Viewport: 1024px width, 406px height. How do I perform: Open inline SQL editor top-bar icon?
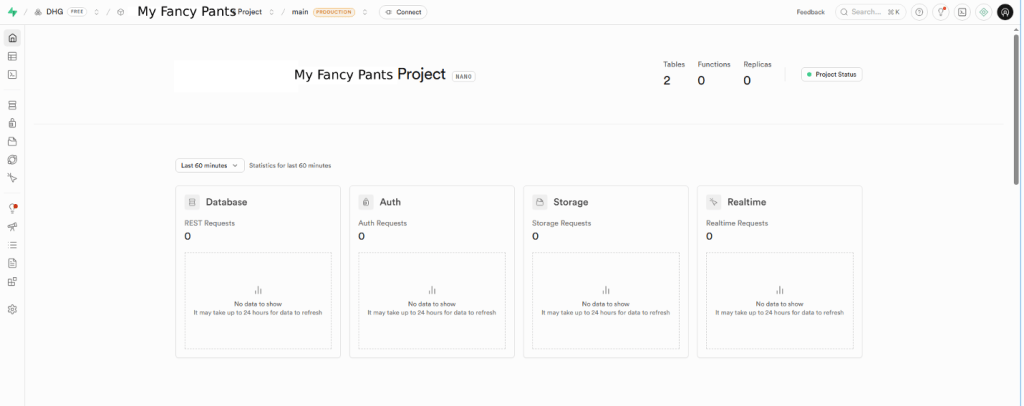(x=962, y=12)
